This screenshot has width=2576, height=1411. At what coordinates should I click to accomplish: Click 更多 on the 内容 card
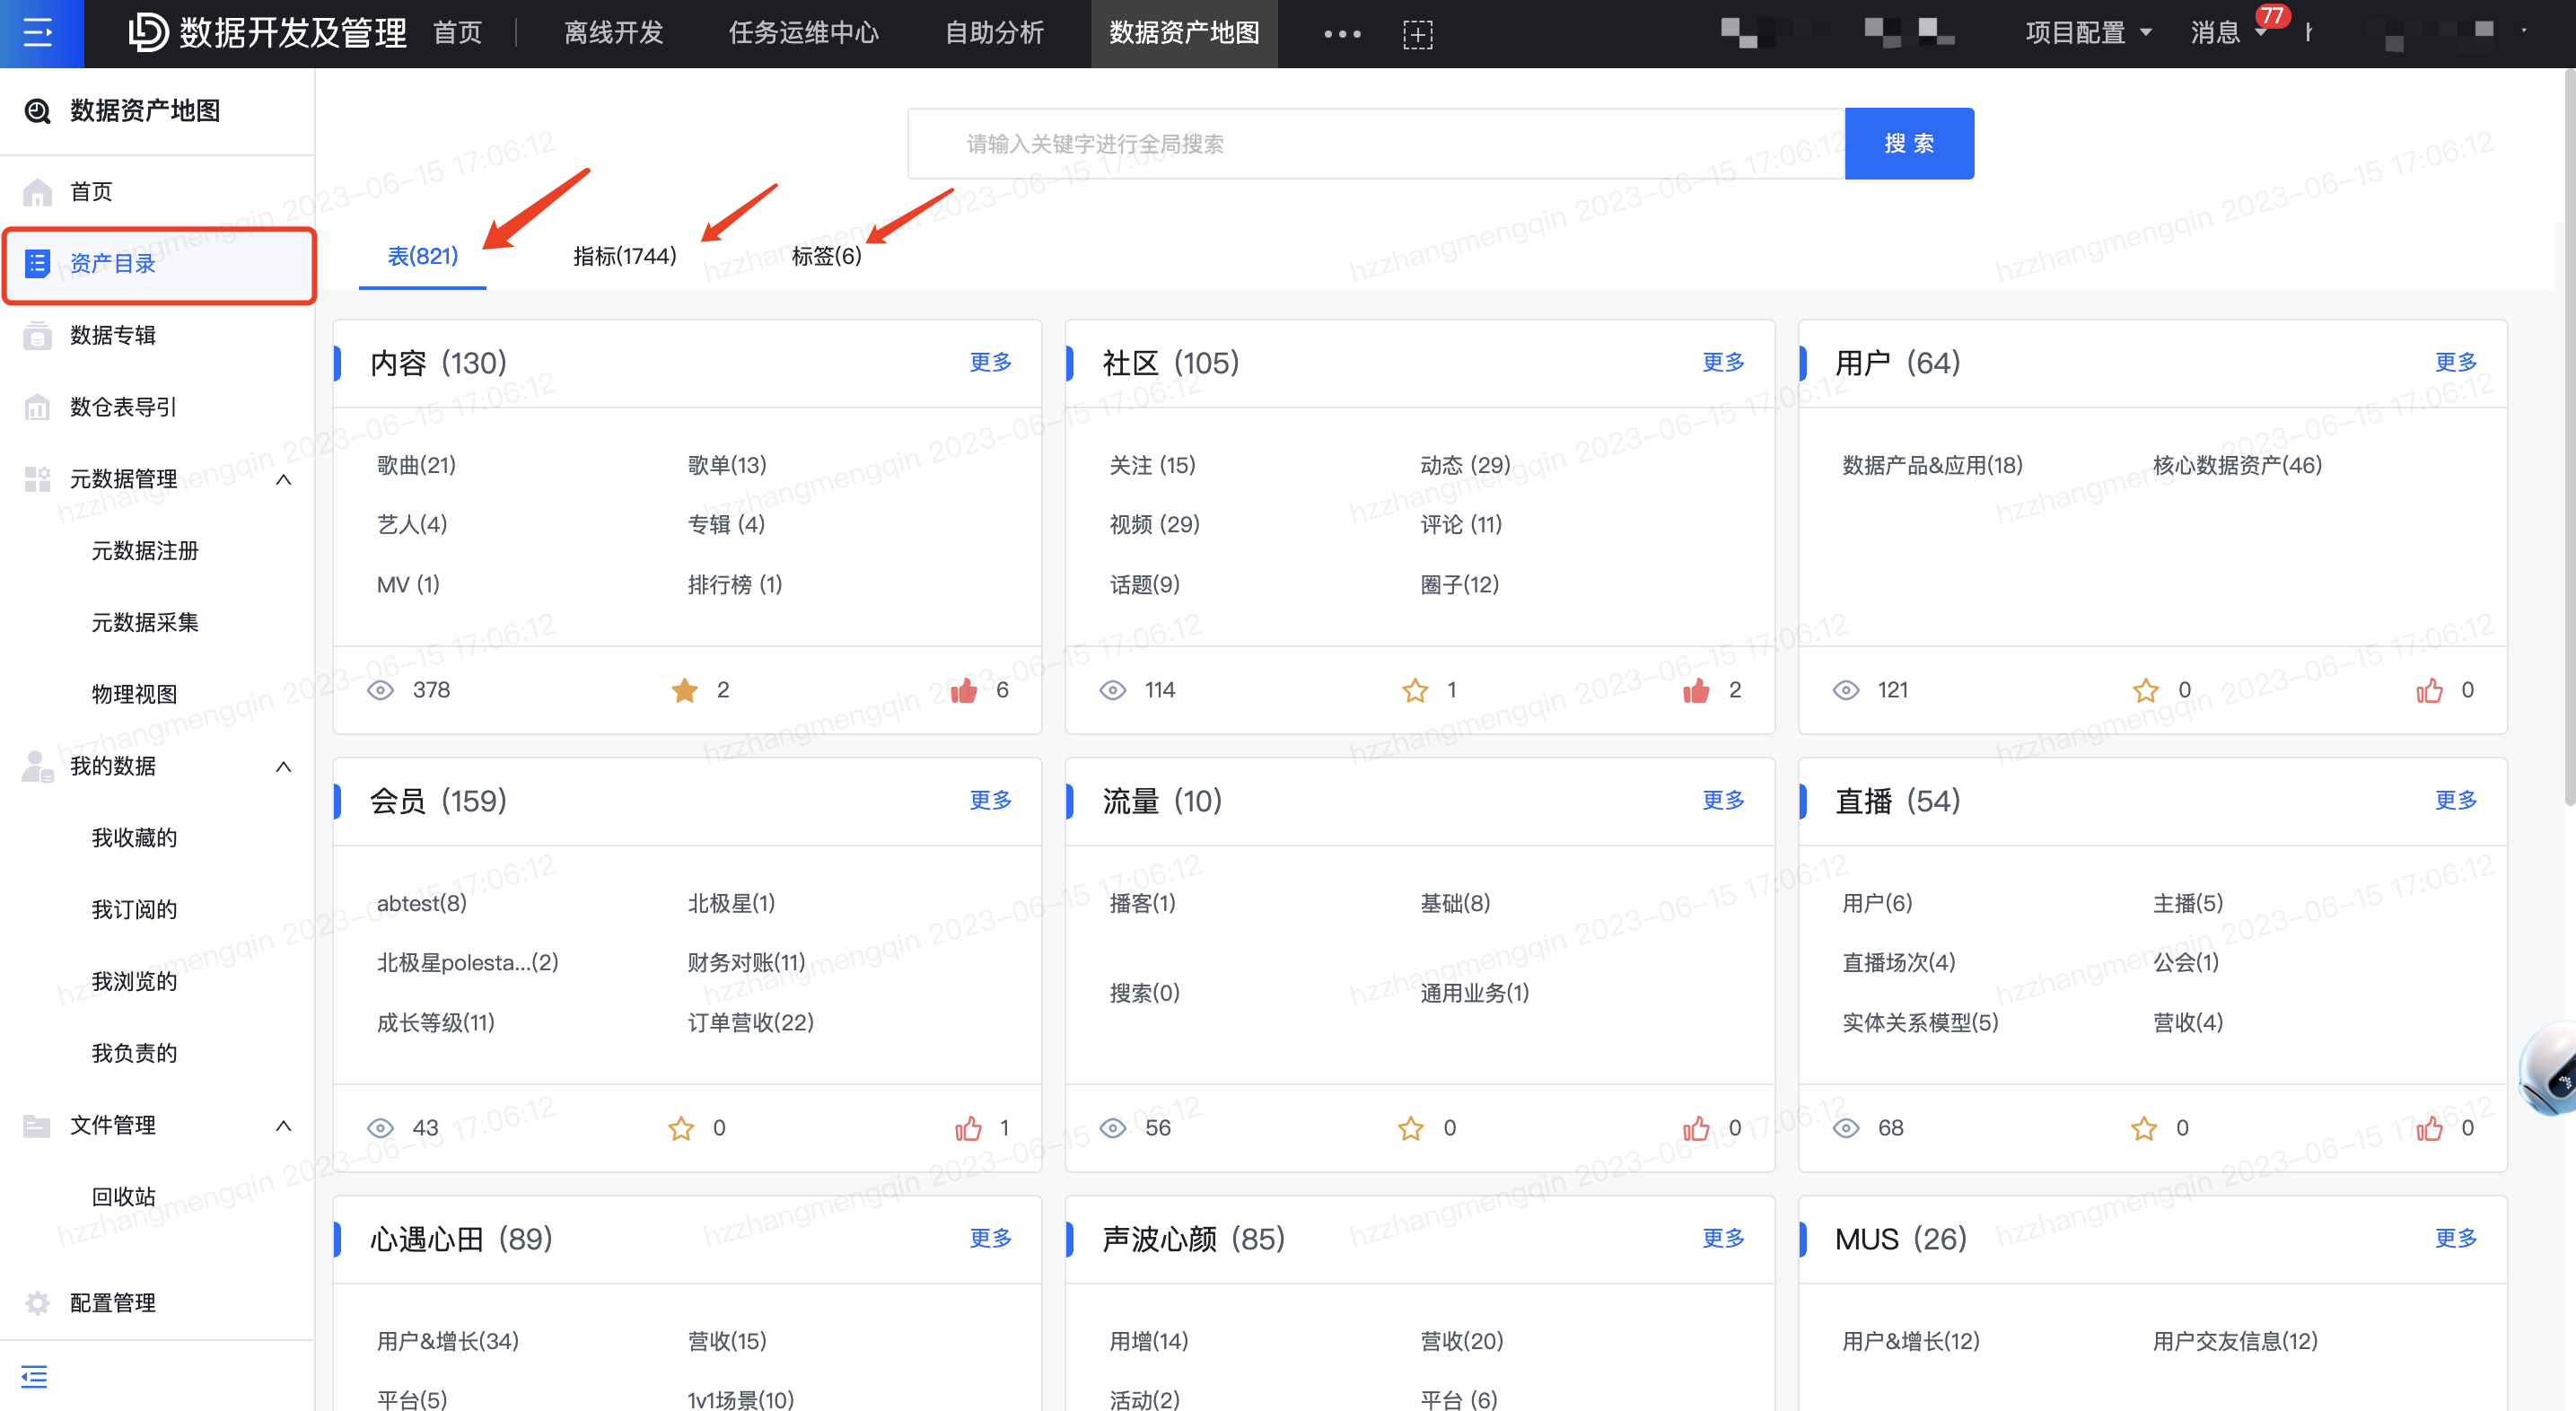[991, 362]
